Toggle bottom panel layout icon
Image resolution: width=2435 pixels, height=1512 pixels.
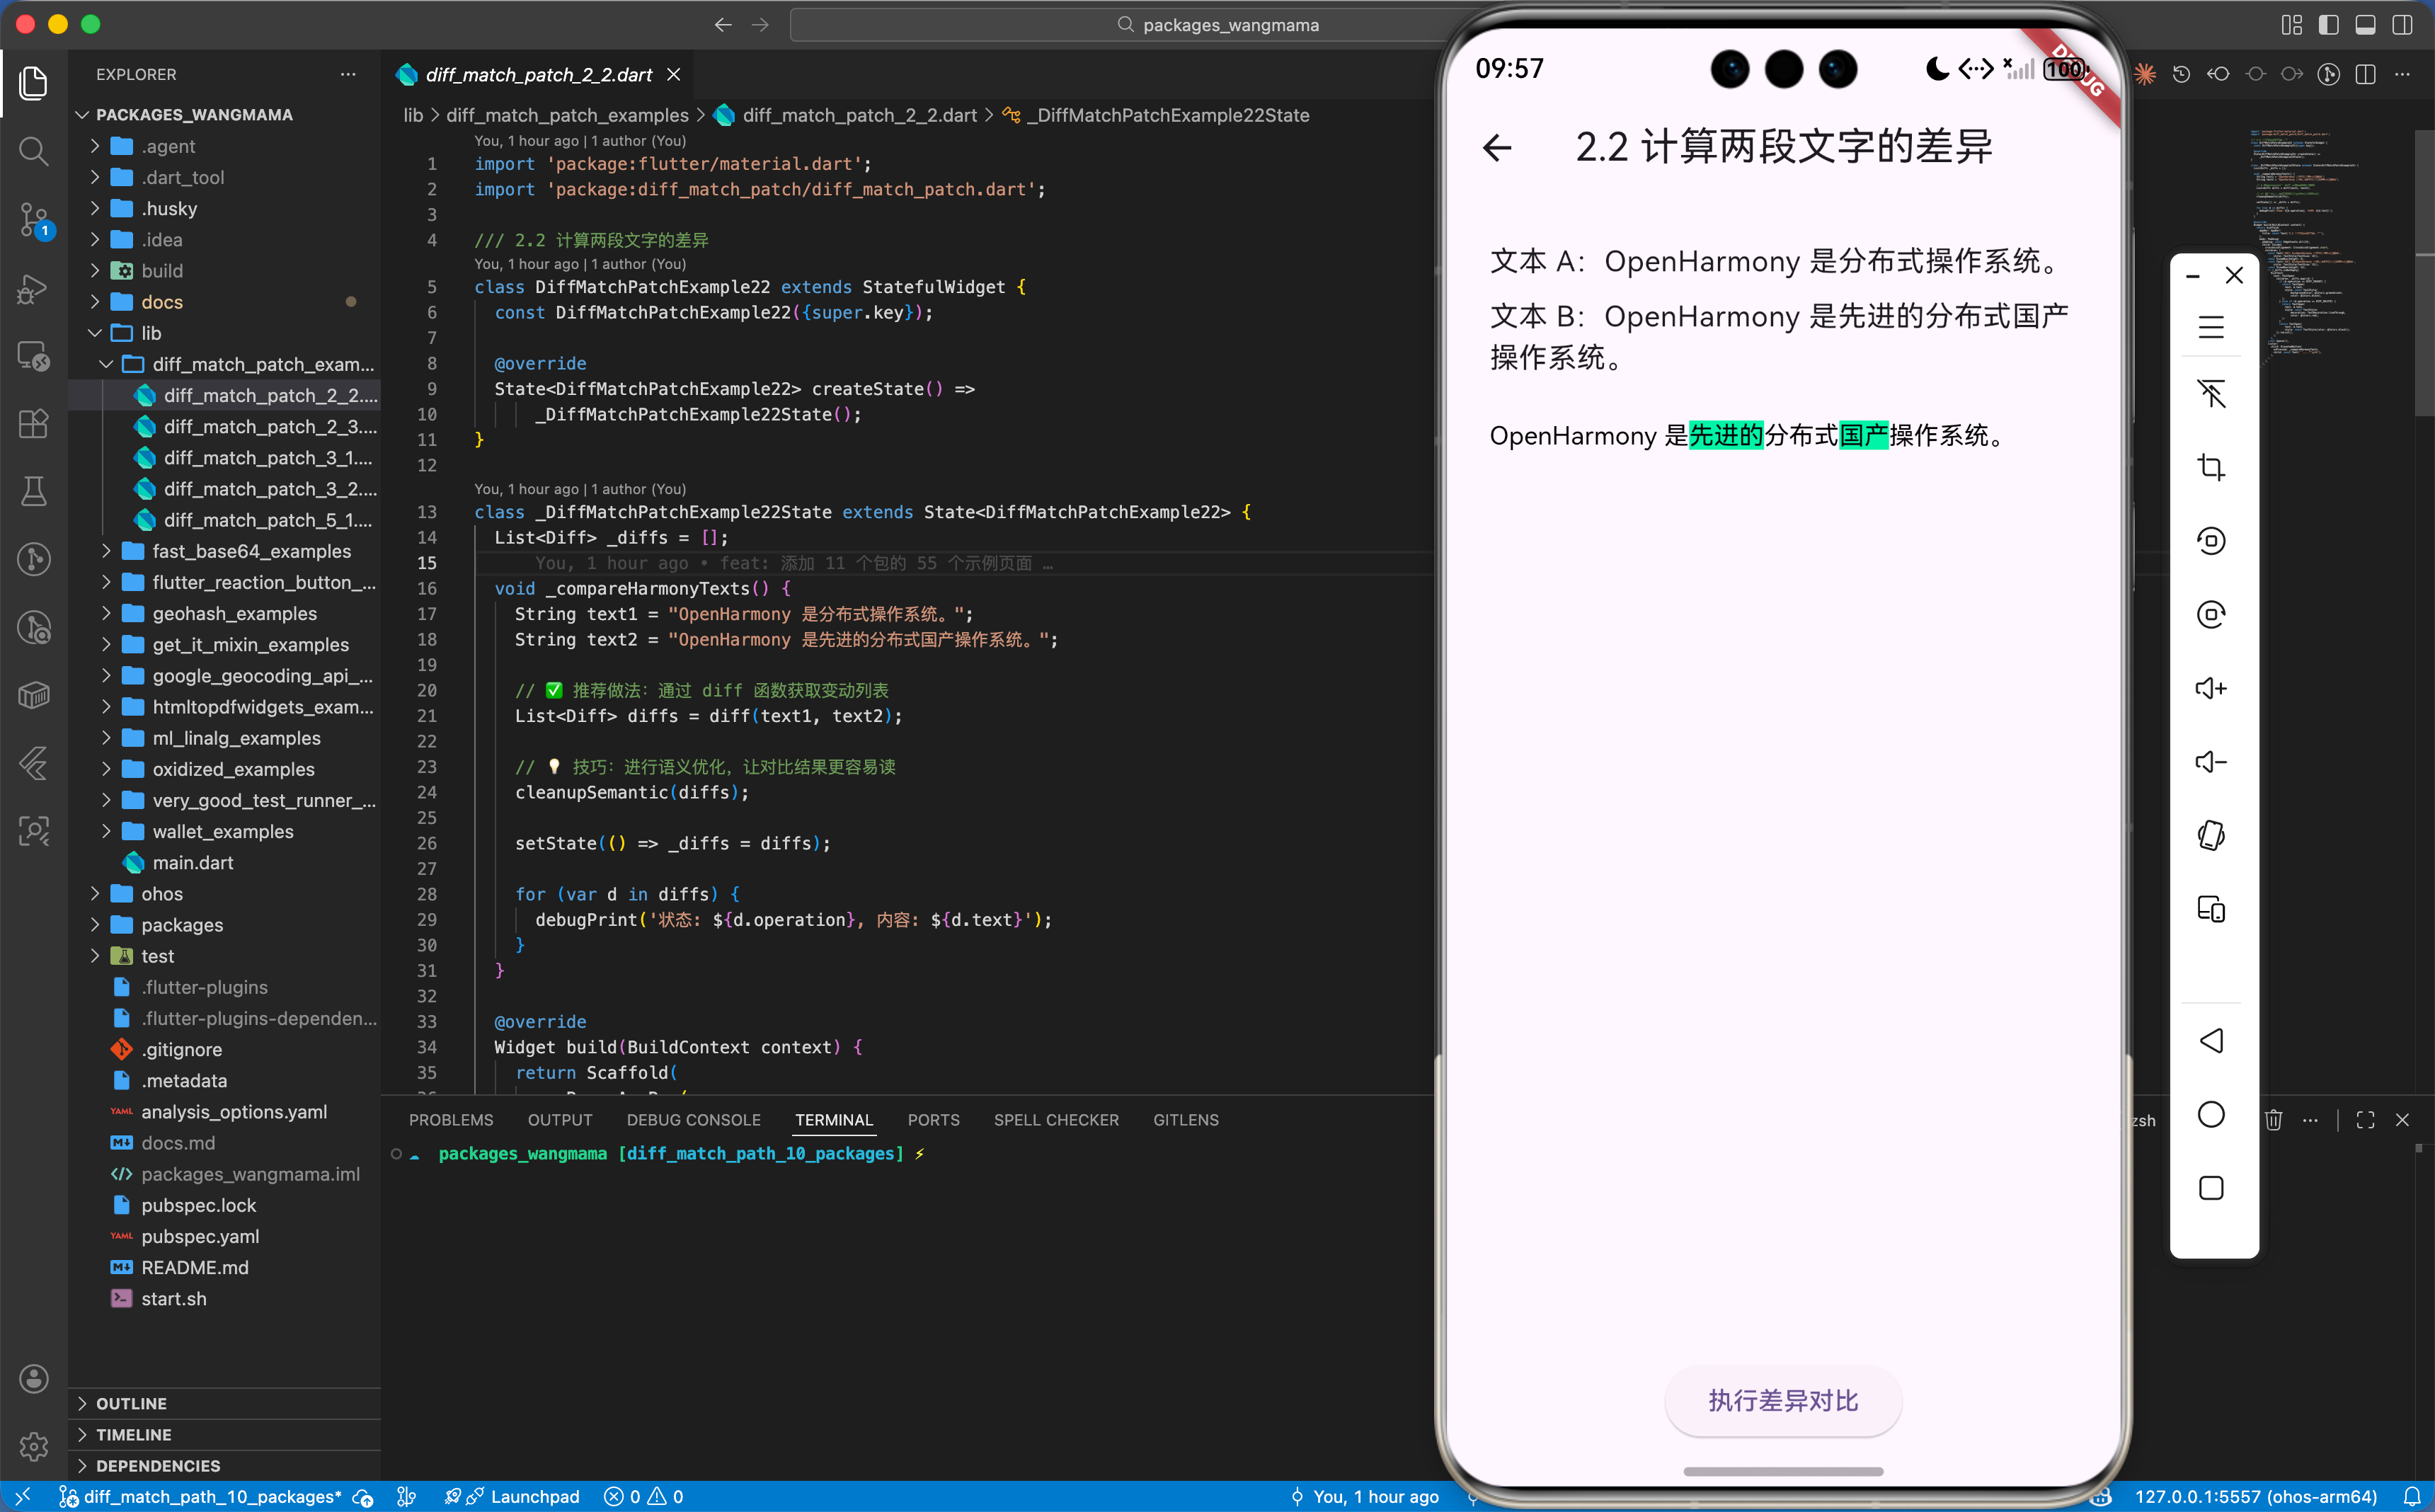pyautogui.click(x=2365, y=25)
